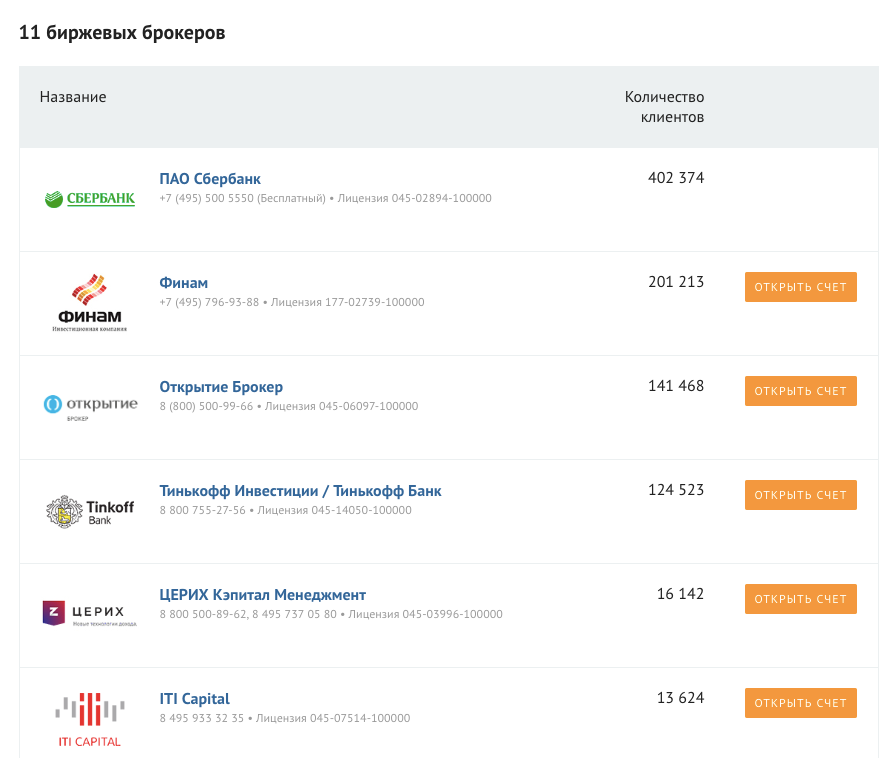
Task: Click ОТКРЫТЬ СЧЕТ for ITI Capital
Action: [801, 703]
